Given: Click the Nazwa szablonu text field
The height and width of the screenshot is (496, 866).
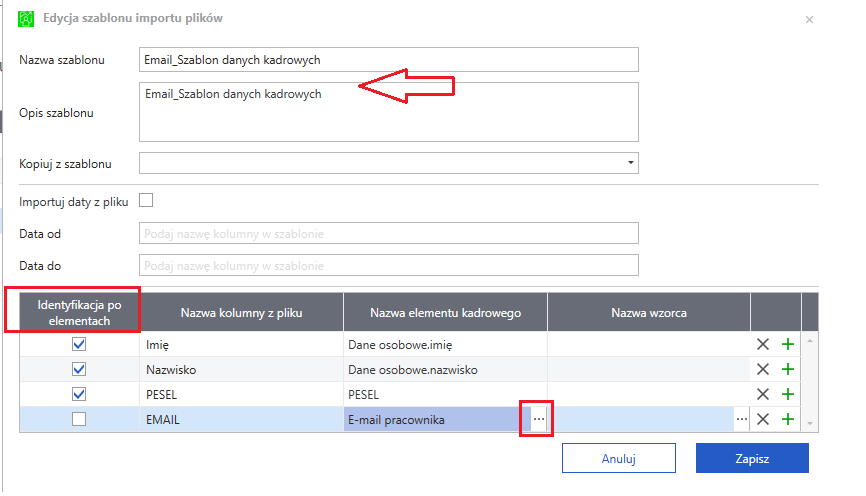Looking at the screenshot, I should click(x=389, y=60).
